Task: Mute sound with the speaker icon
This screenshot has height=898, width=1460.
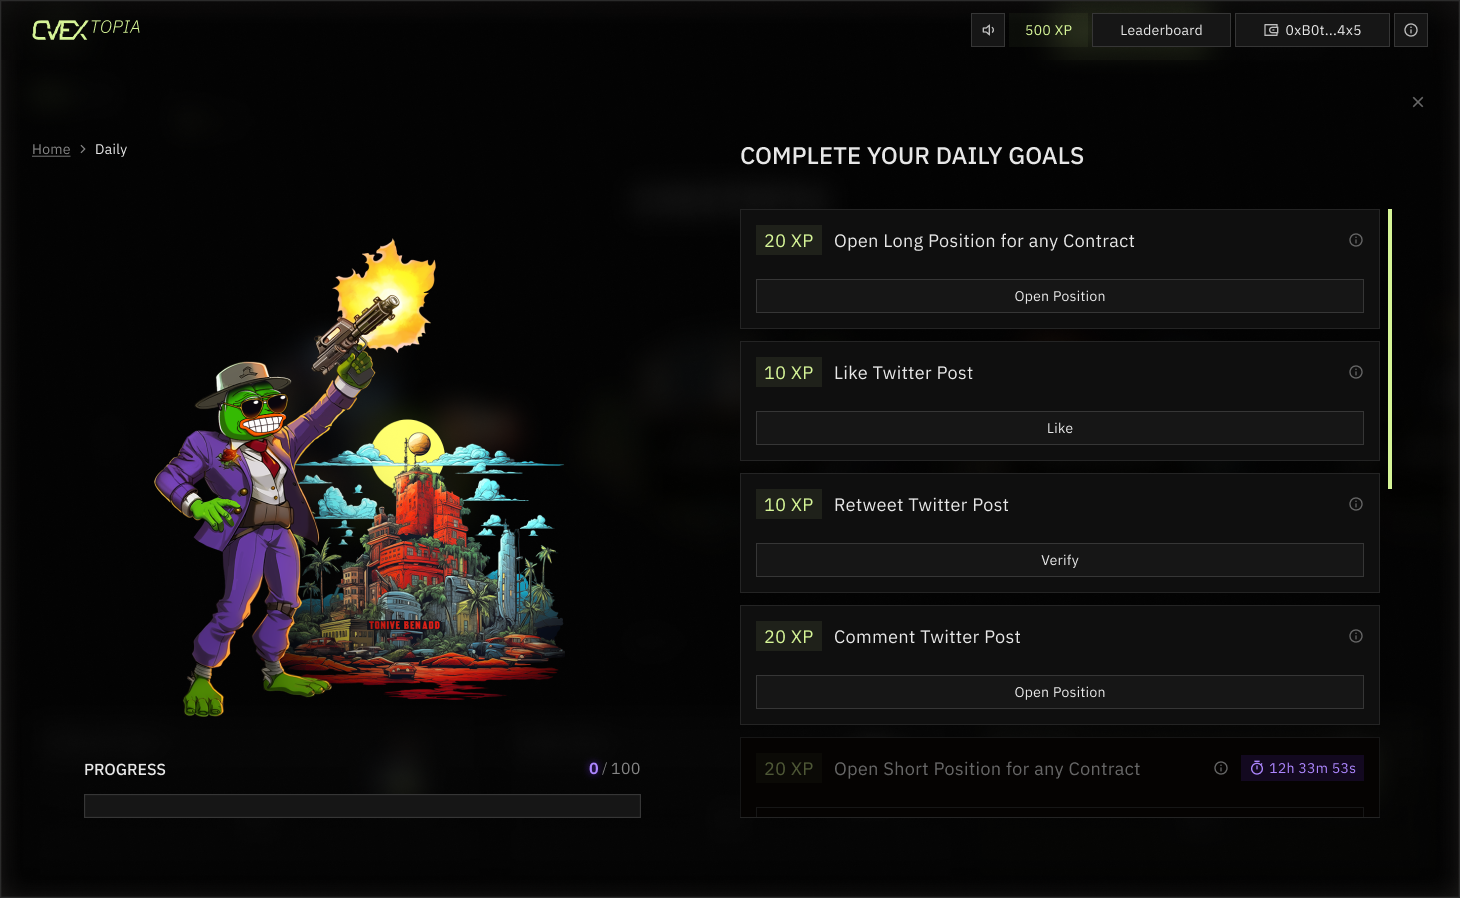Action: click(988, 30)
